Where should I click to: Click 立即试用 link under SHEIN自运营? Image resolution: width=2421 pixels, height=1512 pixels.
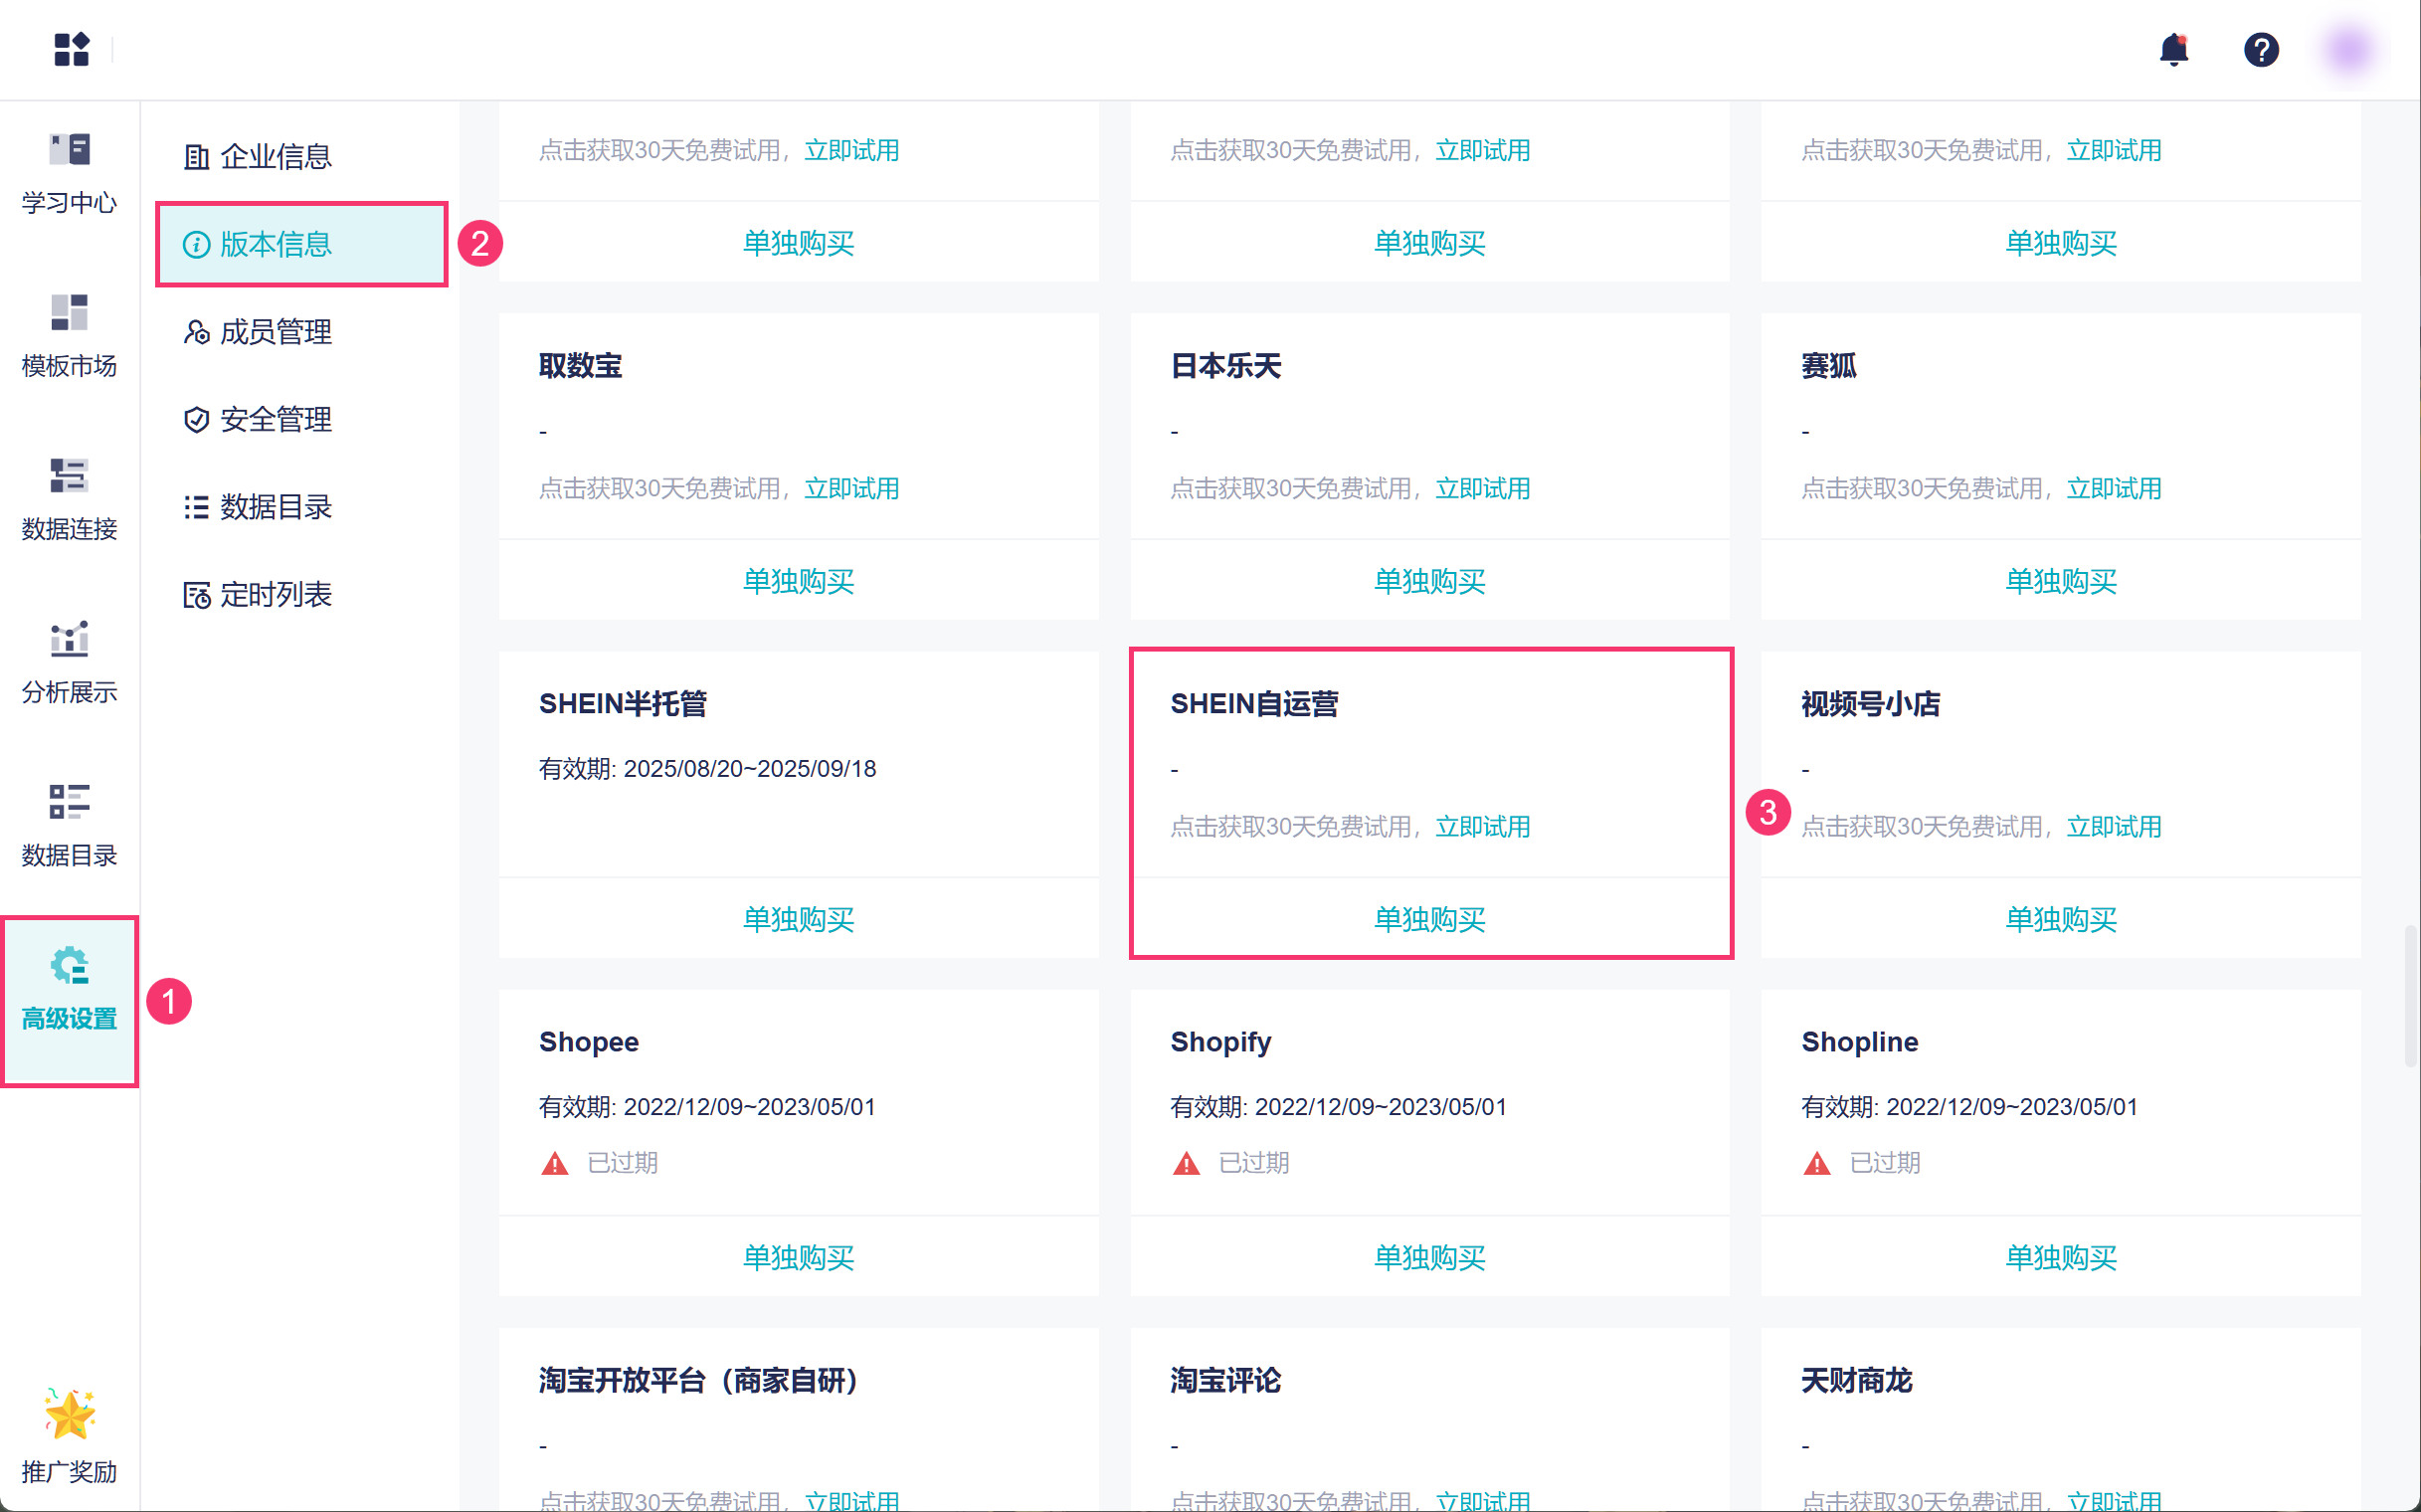(1482, 827)
